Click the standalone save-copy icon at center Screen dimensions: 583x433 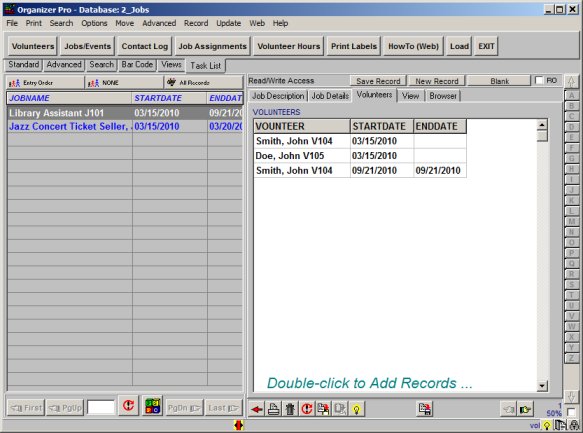click(425, 409)
